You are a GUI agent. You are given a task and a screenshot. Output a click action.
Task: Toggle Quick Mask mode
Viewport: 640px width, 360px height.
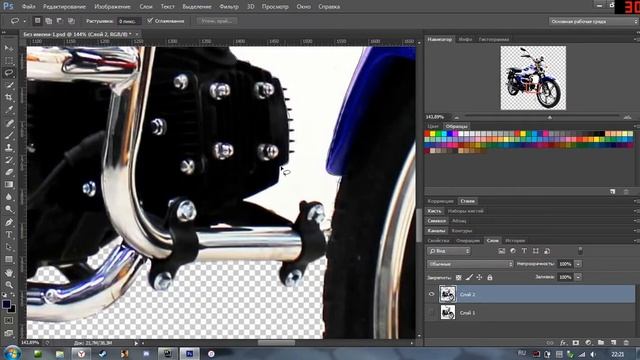tap(9, 321)
